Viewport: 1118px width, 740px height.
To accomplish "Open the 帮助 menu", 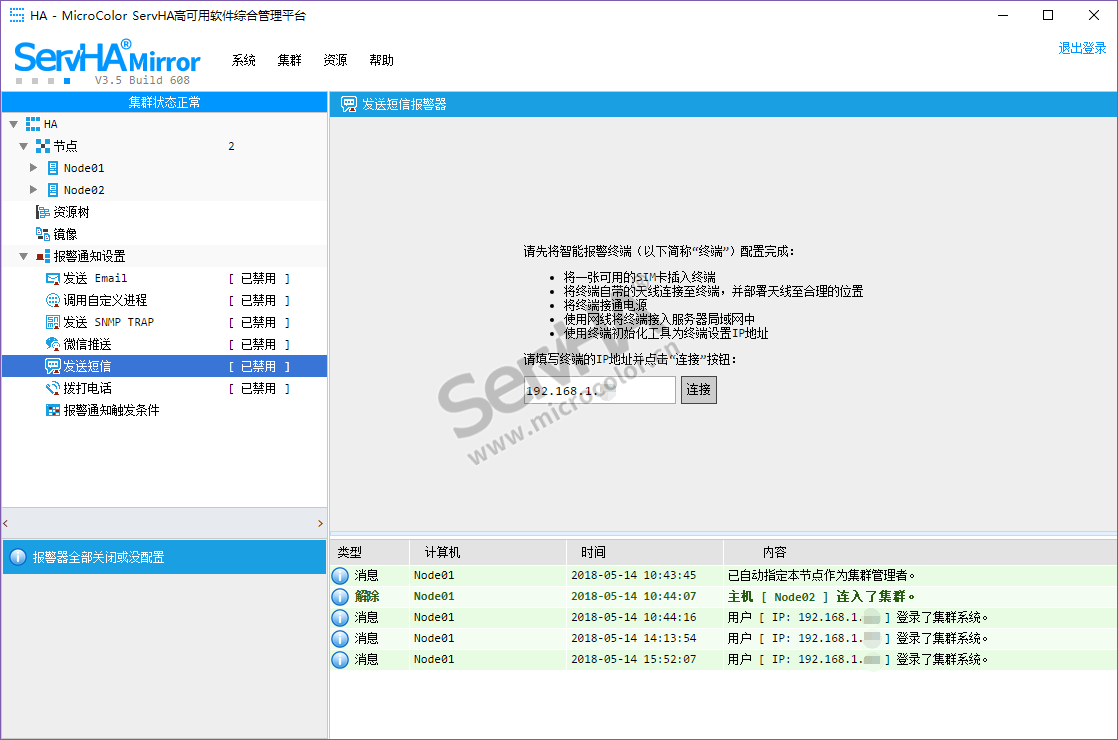I will pyautogui.click(x=381, y=60).
